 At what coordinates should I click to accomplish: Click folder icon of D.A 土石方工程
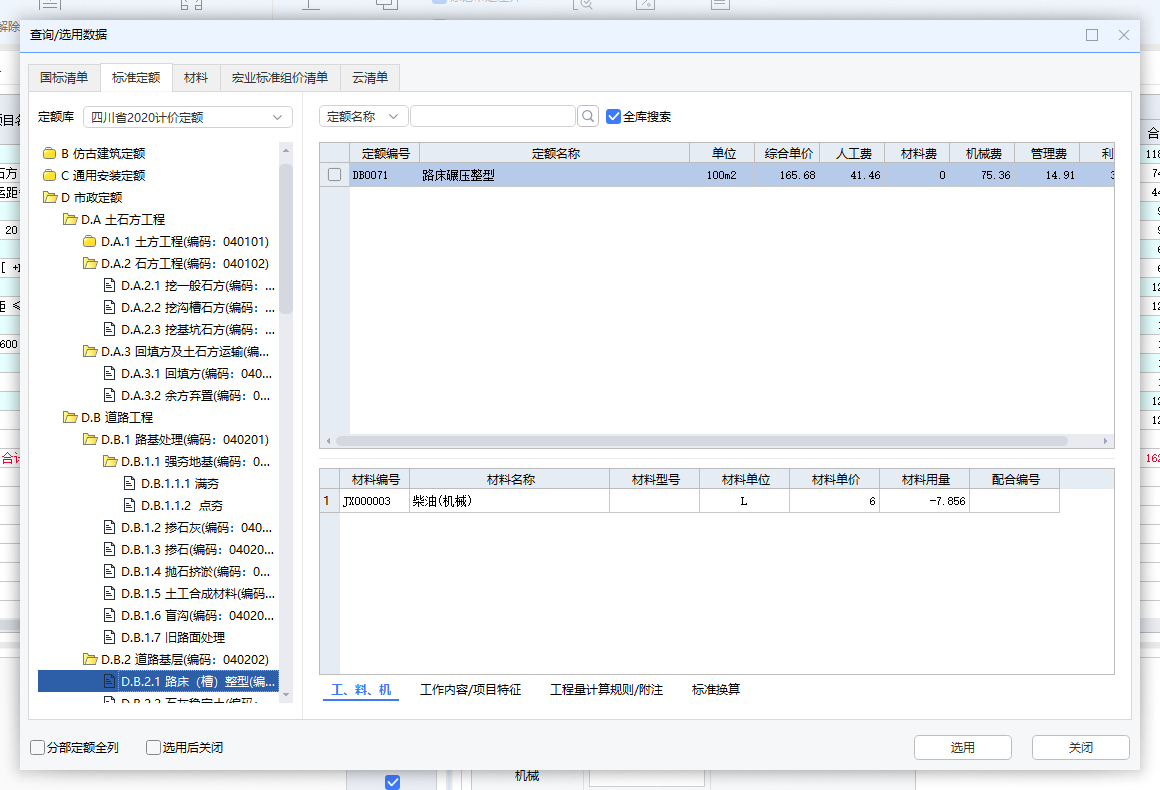coord(70,220)
